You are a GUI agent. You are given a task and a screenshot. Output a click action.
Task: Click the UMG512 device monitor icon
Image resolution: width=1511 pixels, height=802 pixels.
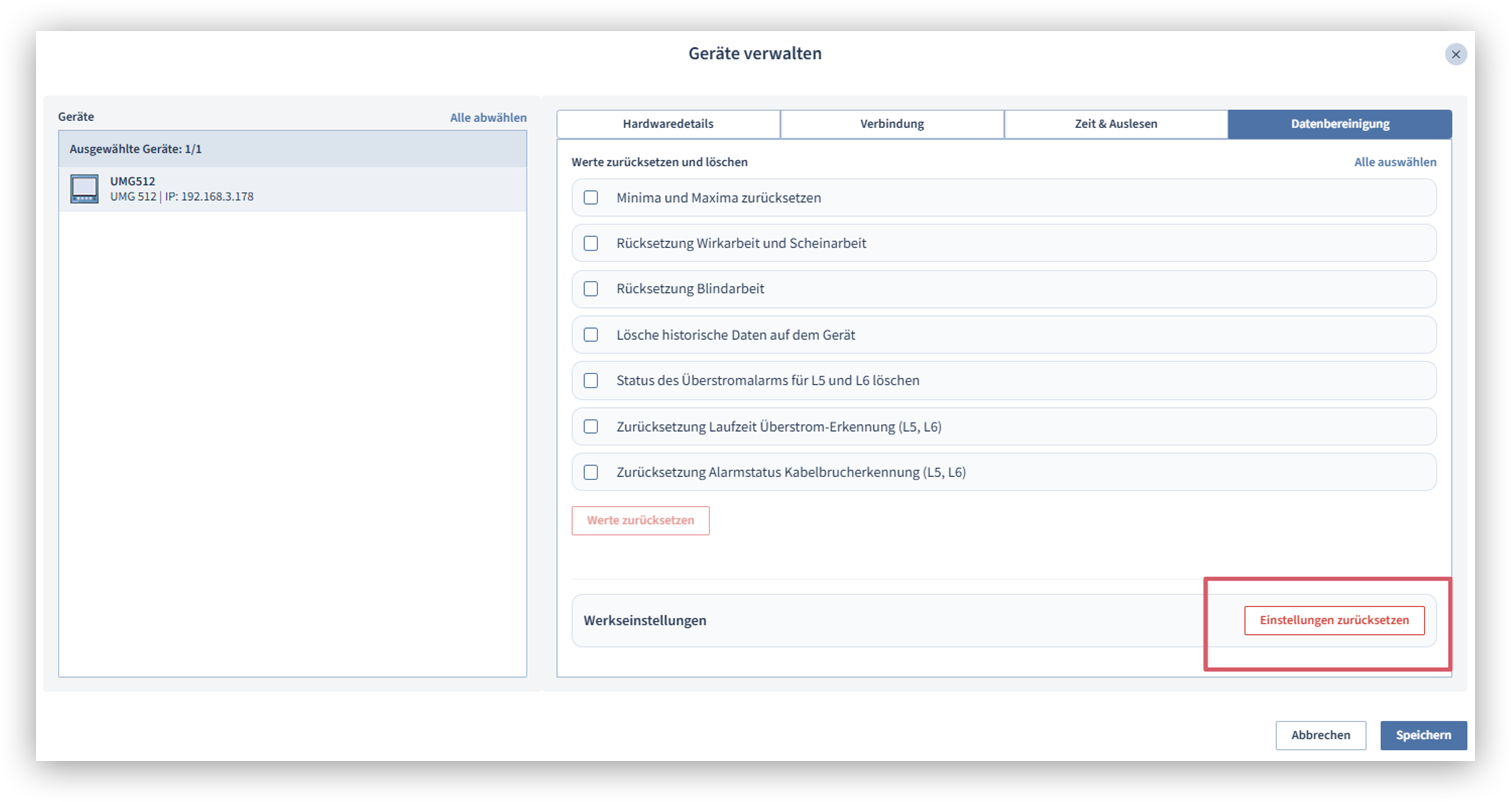tap(83, 189)
